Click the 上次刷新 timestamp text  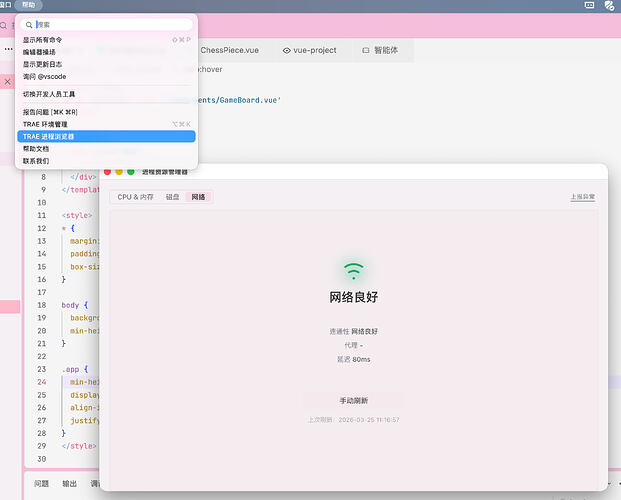point(354,420)
